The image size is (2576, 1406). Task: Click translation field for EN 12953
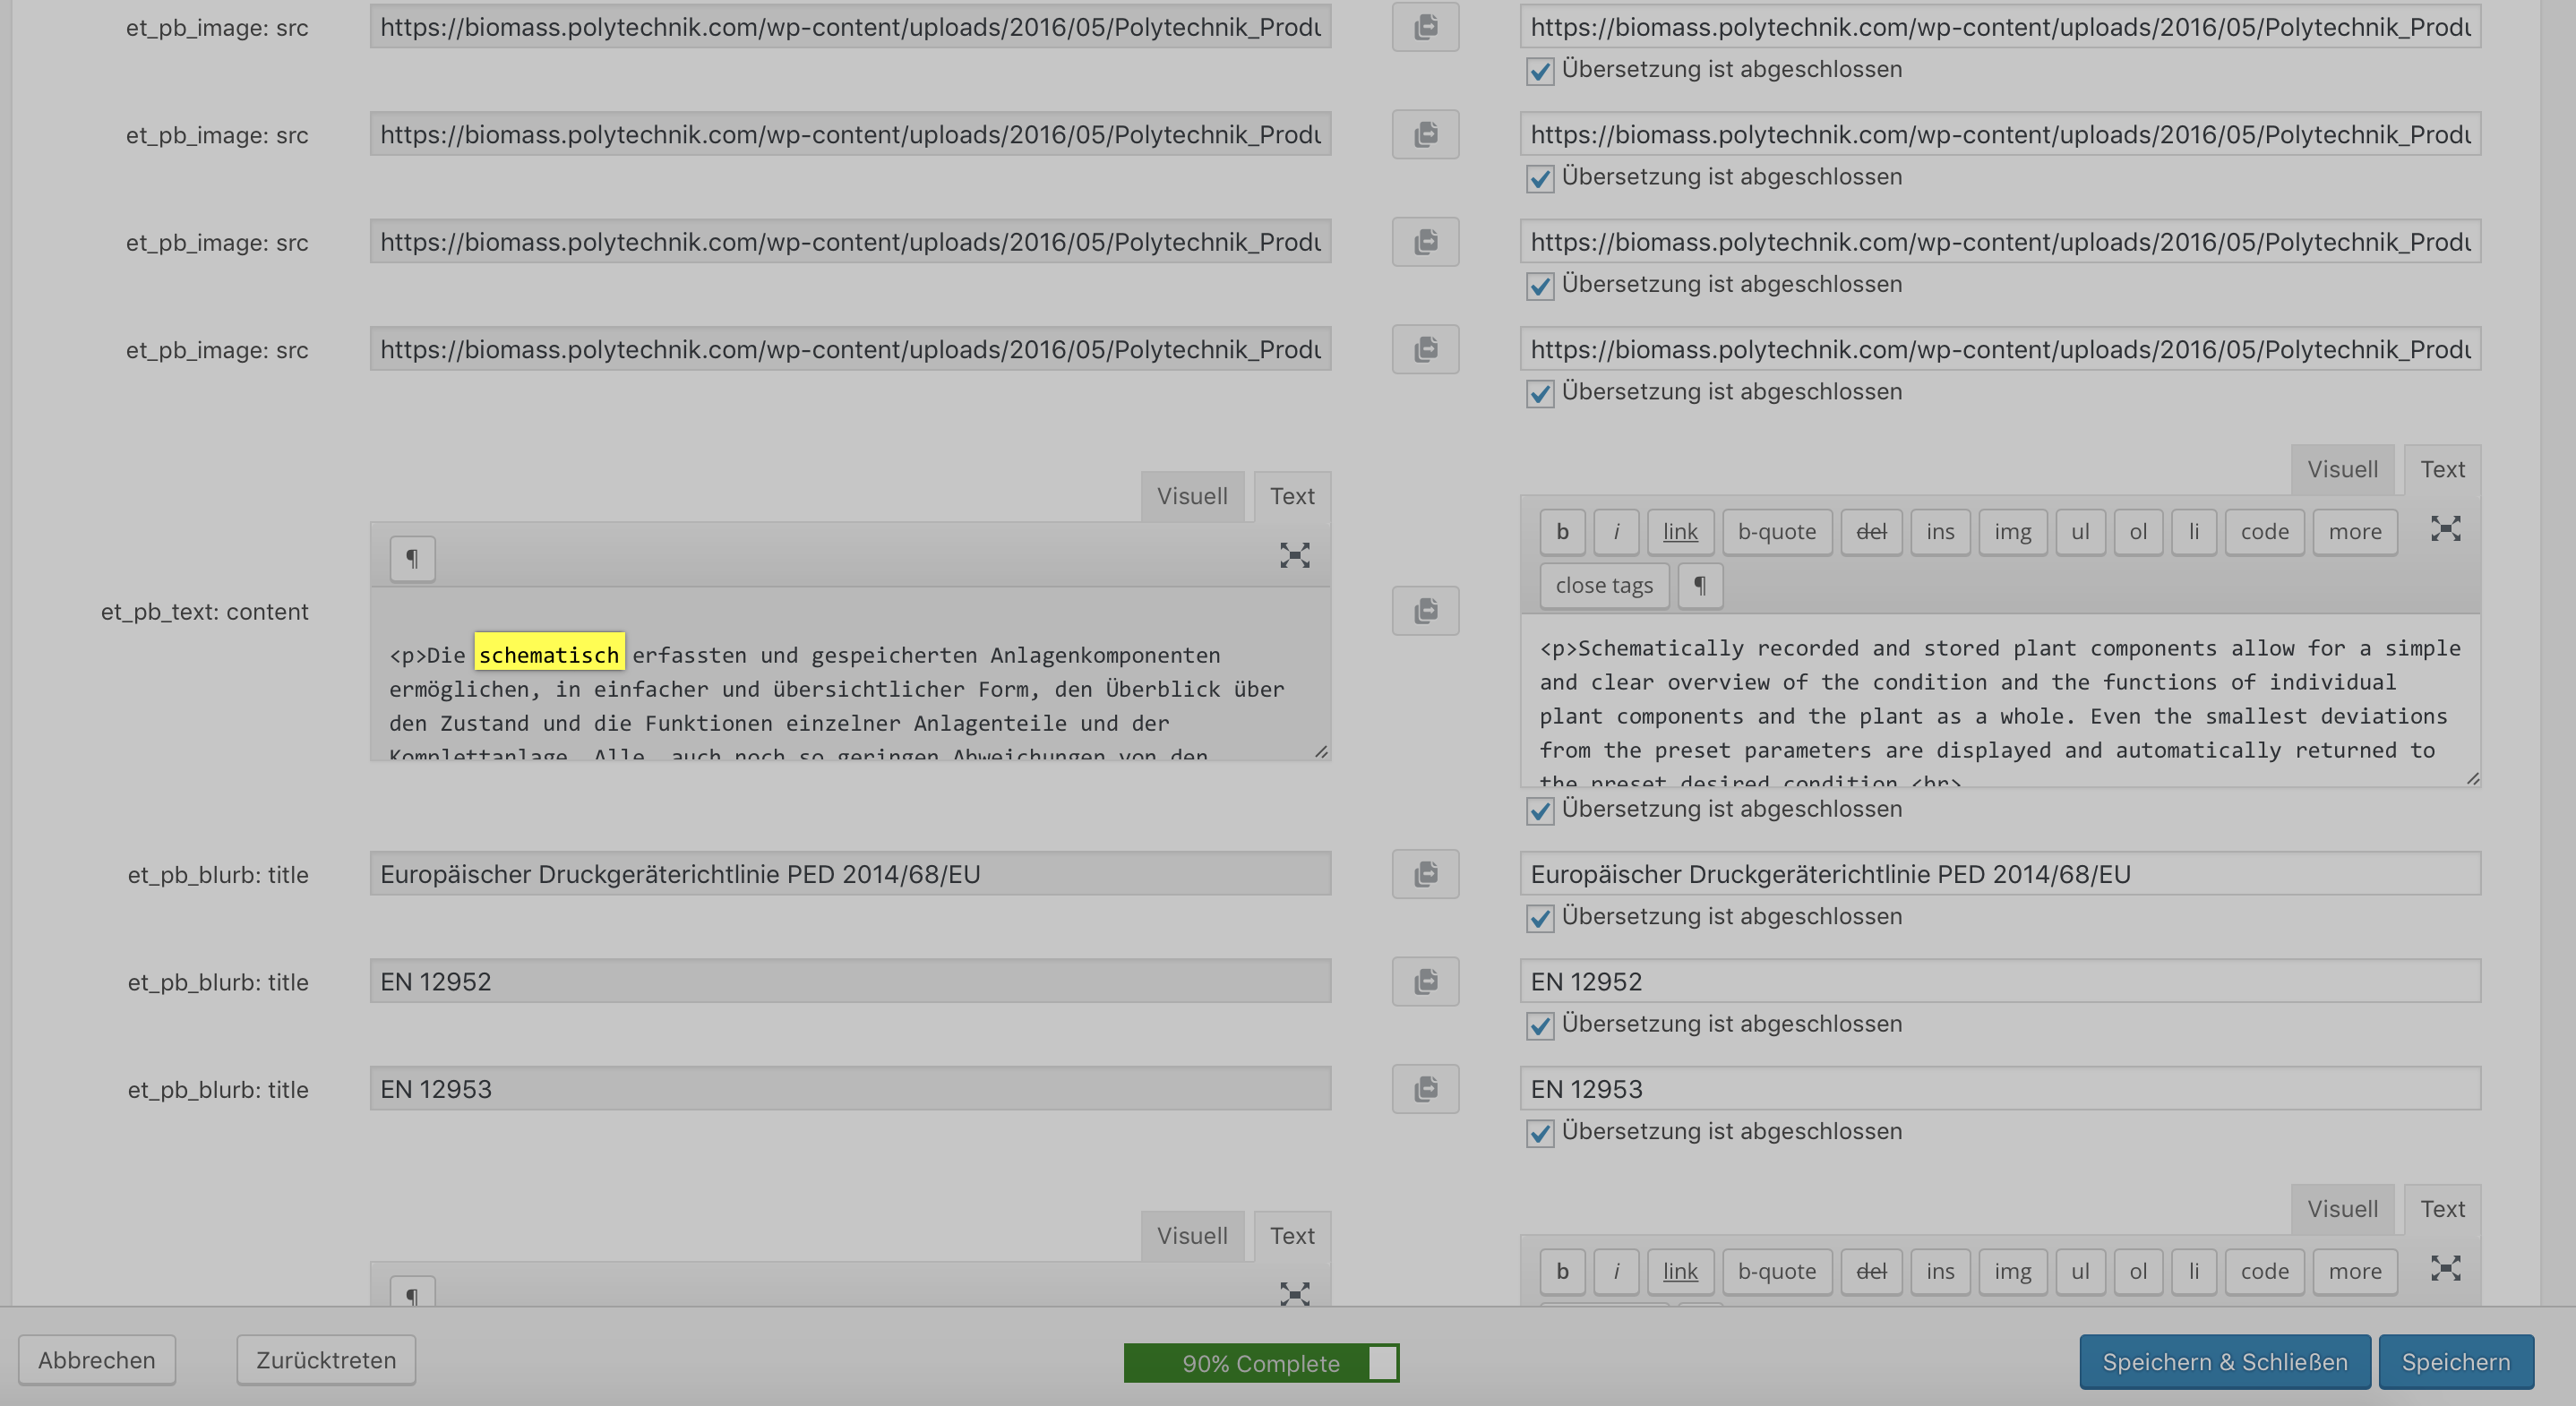(x=2000, y=1089)
